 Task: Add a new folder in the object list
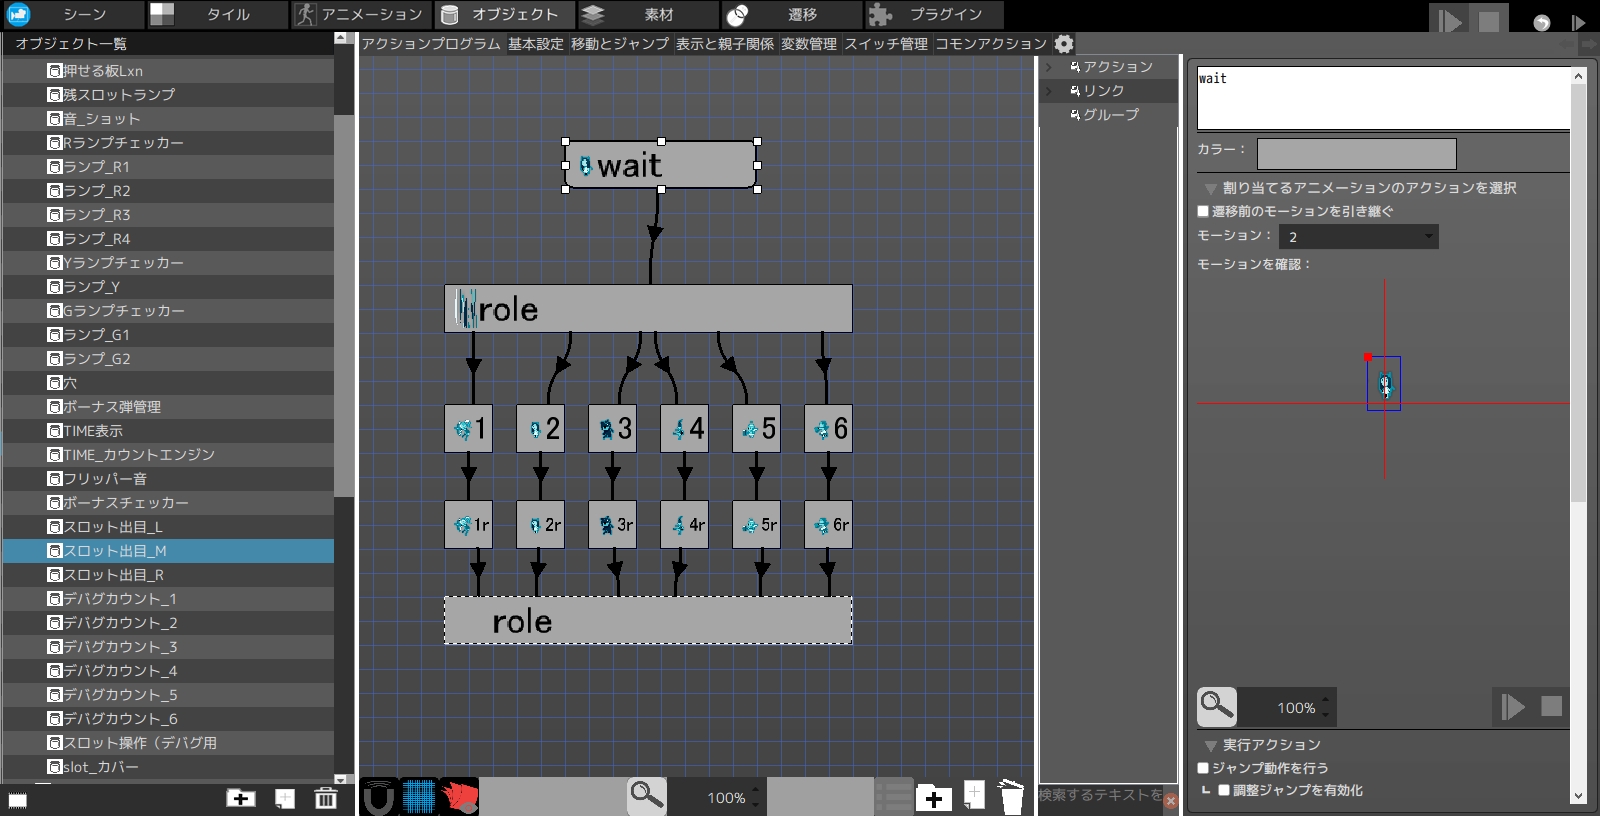pyautogui.click(x=240, y=798)
